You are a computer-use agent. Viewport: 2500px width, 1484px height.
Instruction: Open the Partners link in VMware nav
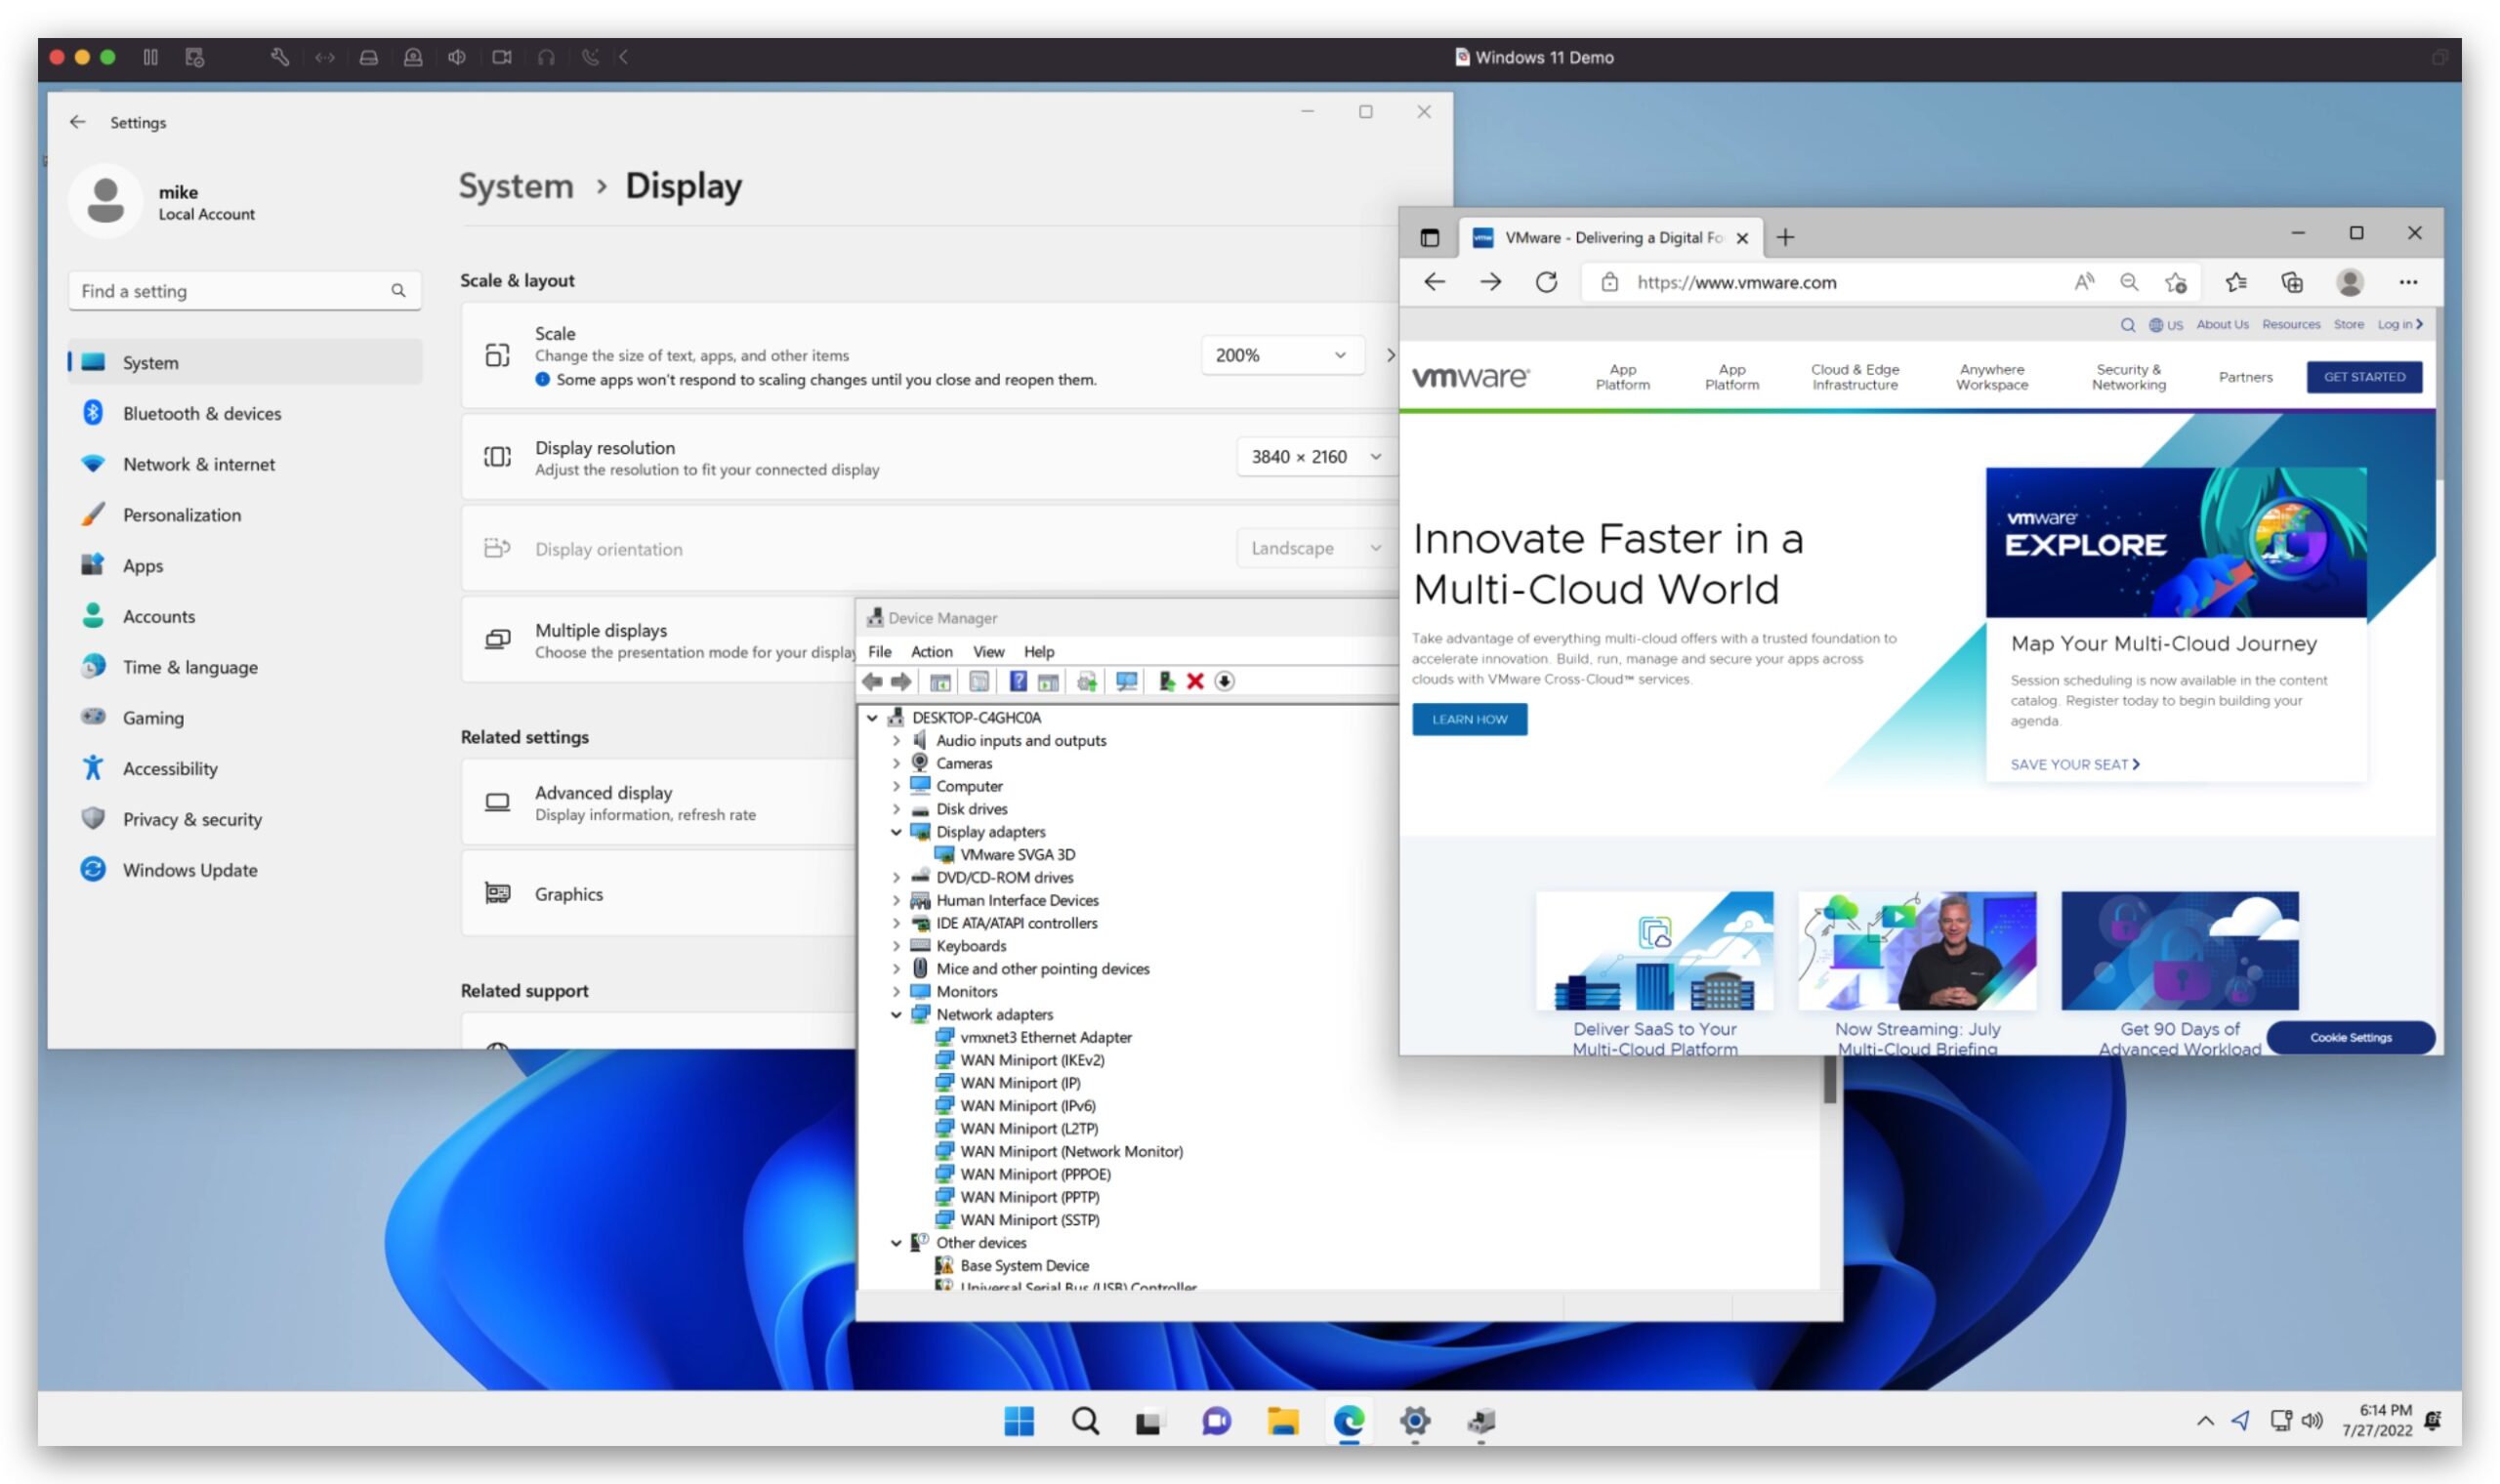tap(2245, 377)
